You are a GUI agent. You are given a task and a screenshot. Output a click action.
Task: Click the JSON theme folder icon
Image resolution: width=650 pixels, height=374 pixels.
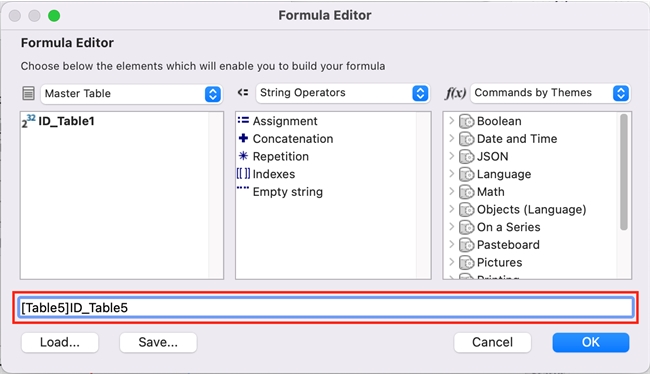click(x=467, y=157)
